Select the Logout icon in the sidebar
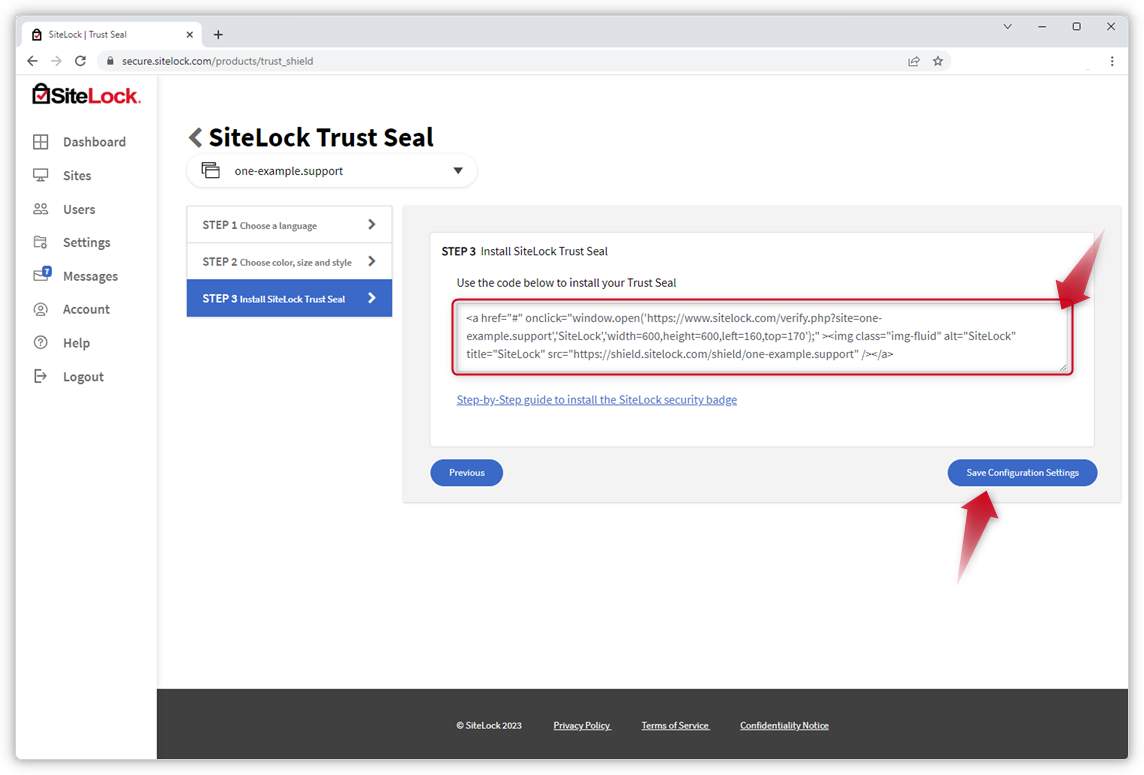Screen dimensions: 1144x775 coord(41,375)
